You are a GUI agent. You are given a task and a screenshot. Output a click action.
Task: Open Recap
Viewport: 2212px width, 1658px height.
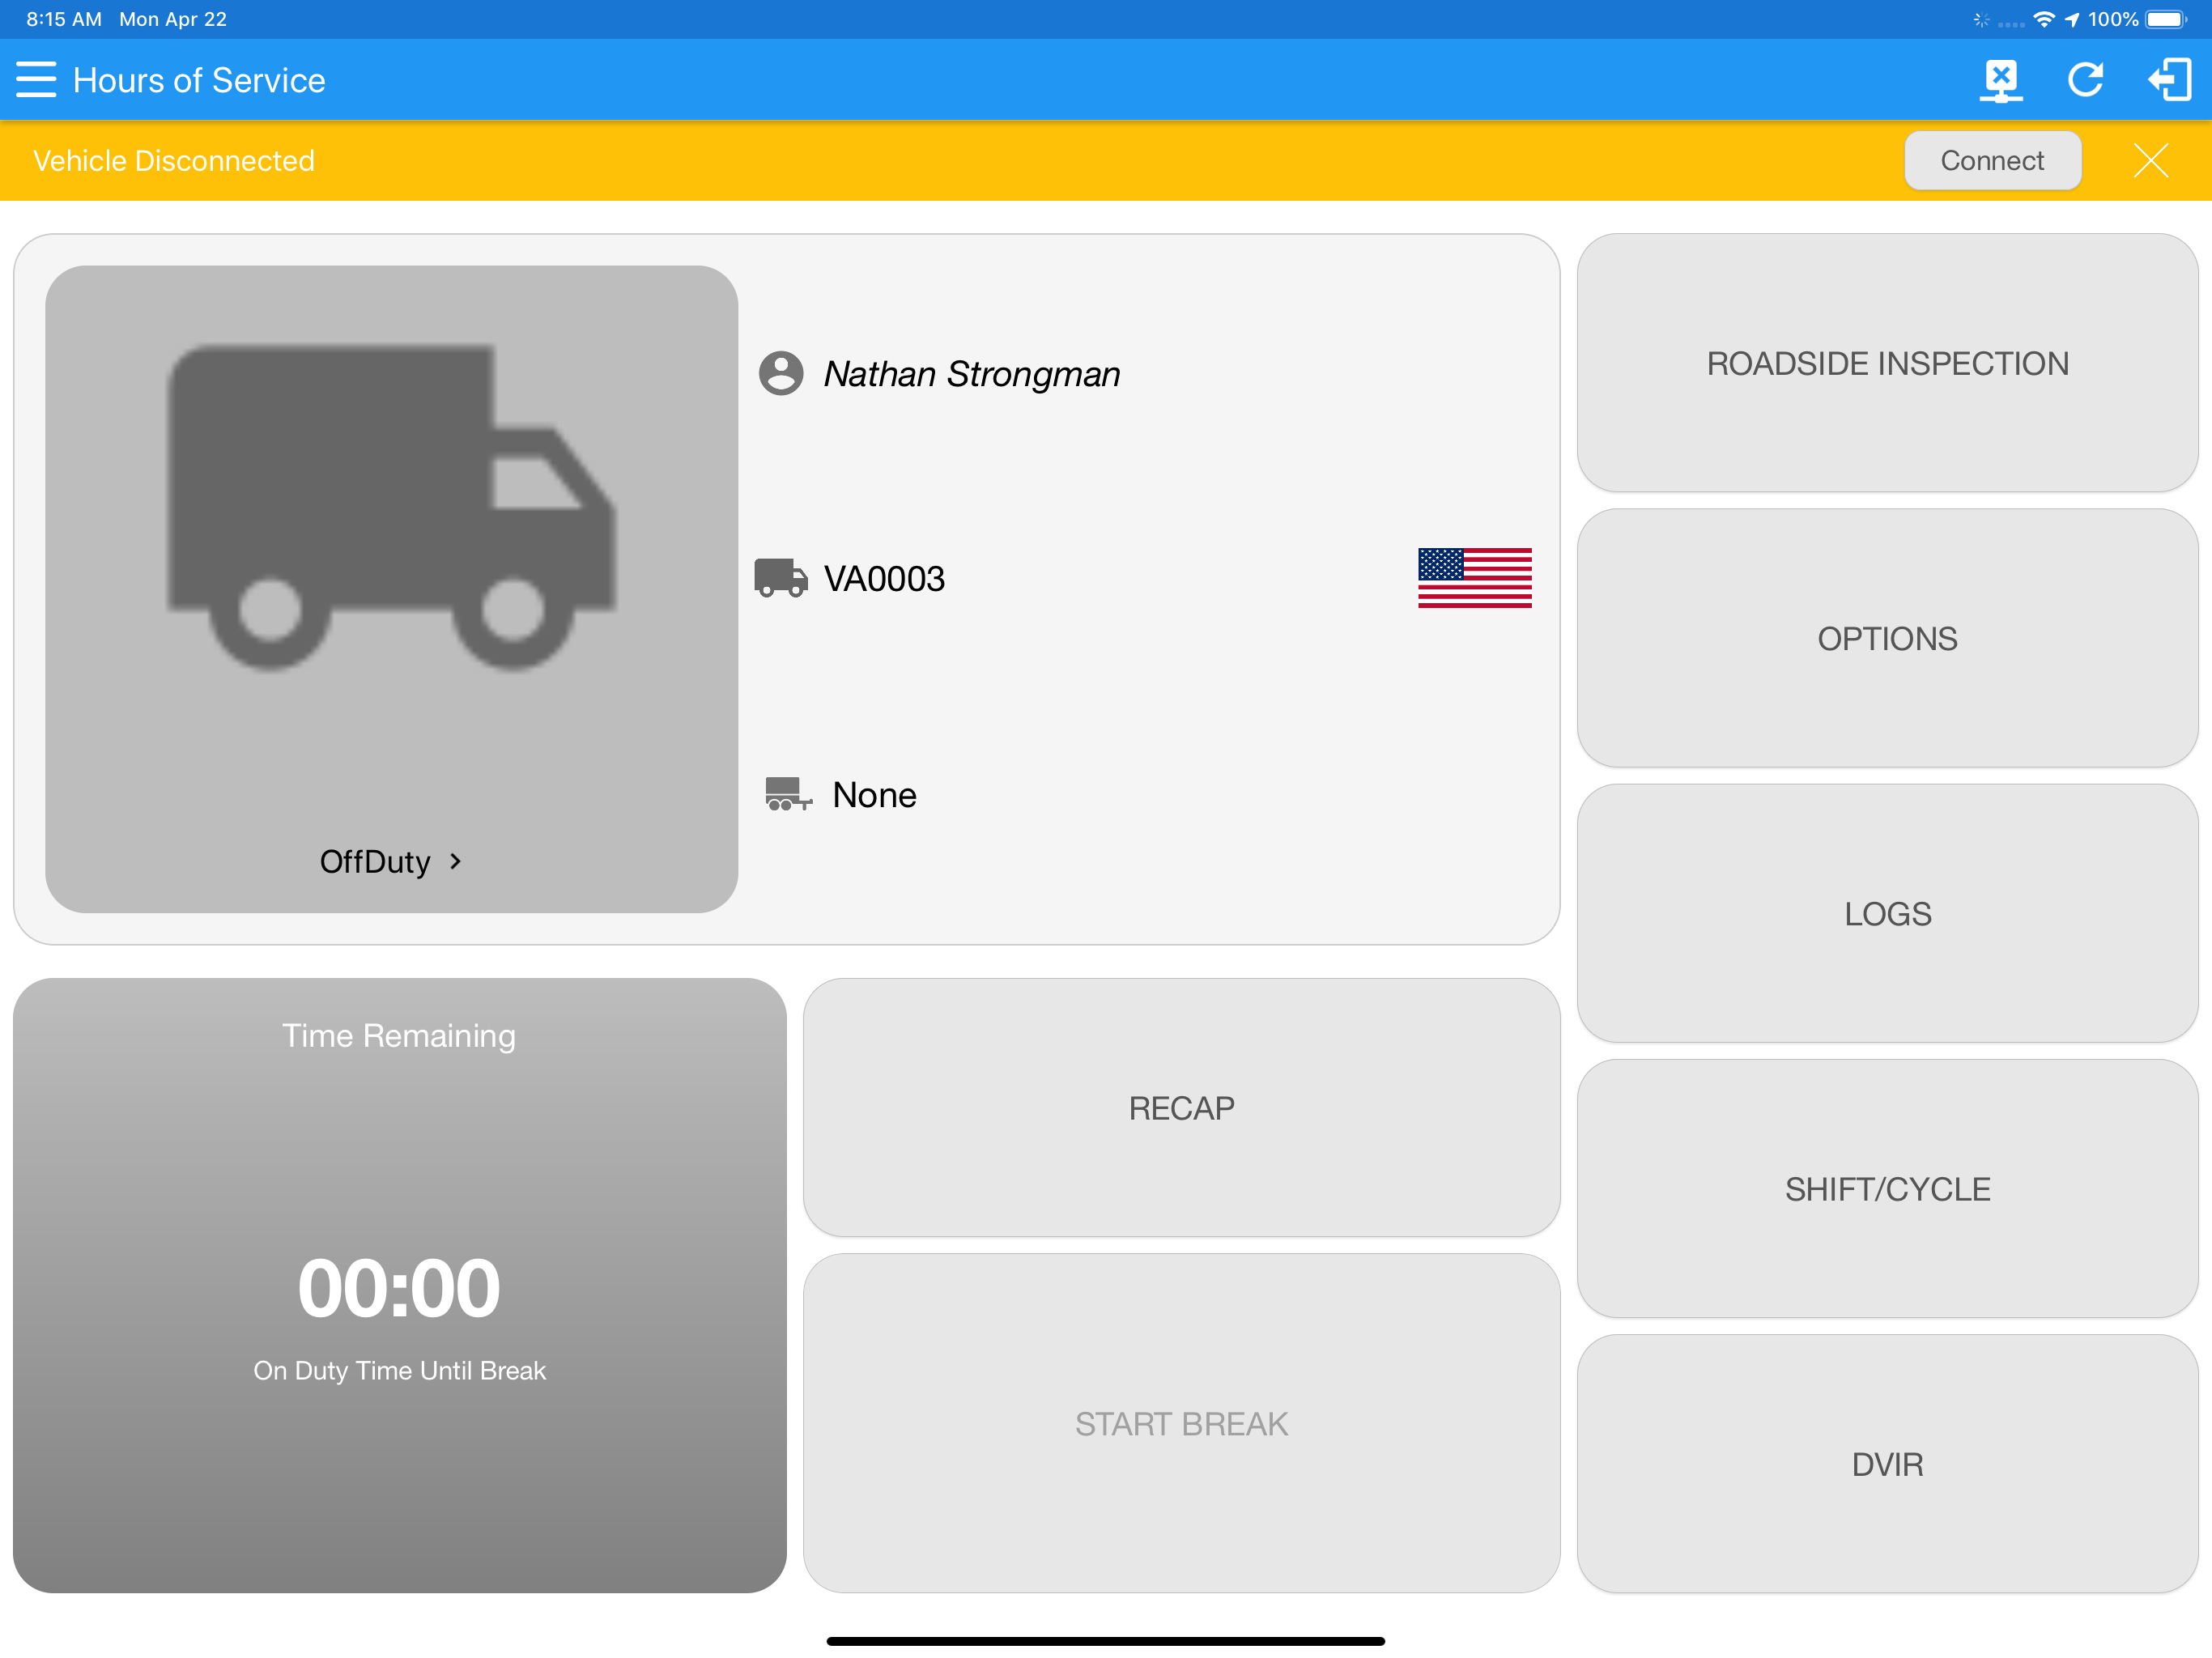point(1181,1107)
